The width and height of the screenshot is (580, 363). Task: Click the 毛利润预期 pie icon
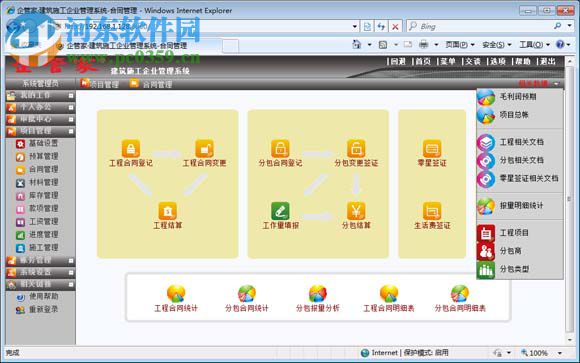click(x=486, y=97)
